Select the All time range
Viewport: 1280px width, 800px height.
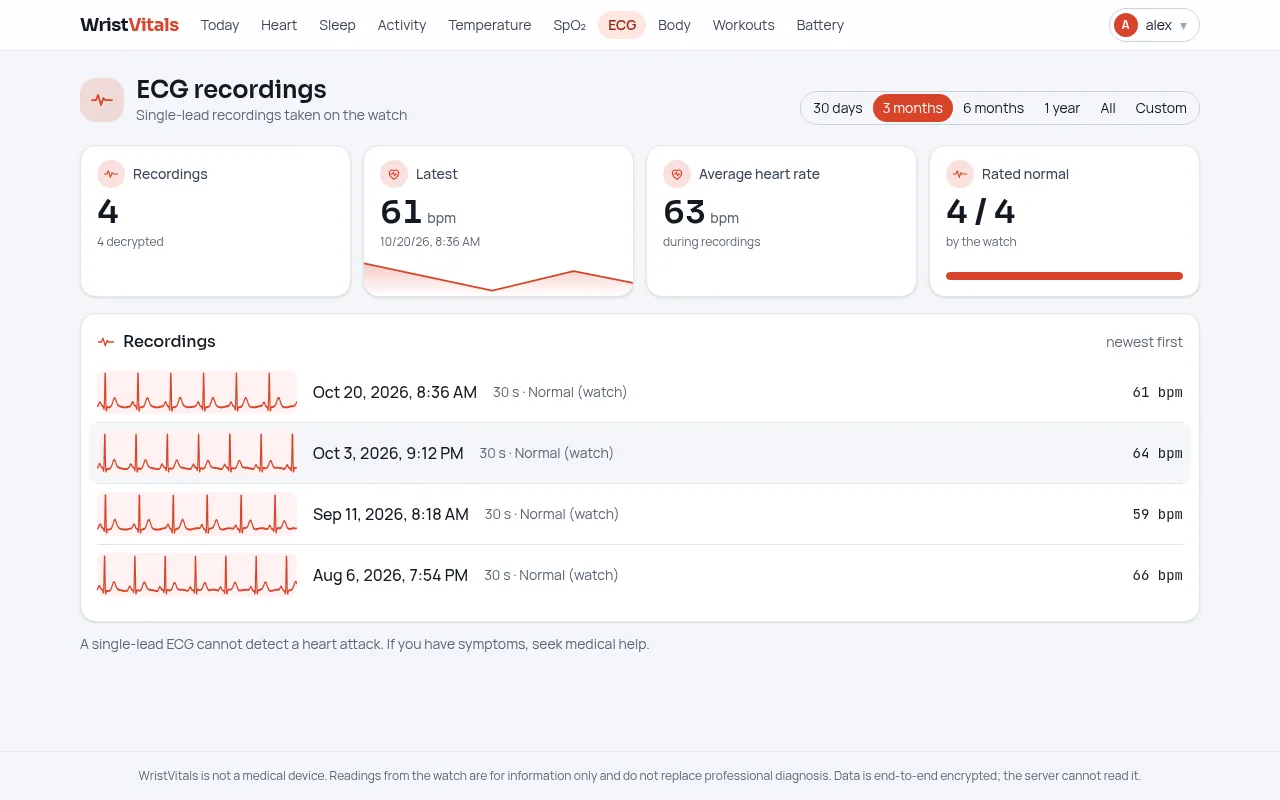pyautogui.click(x=1108, y=108)
